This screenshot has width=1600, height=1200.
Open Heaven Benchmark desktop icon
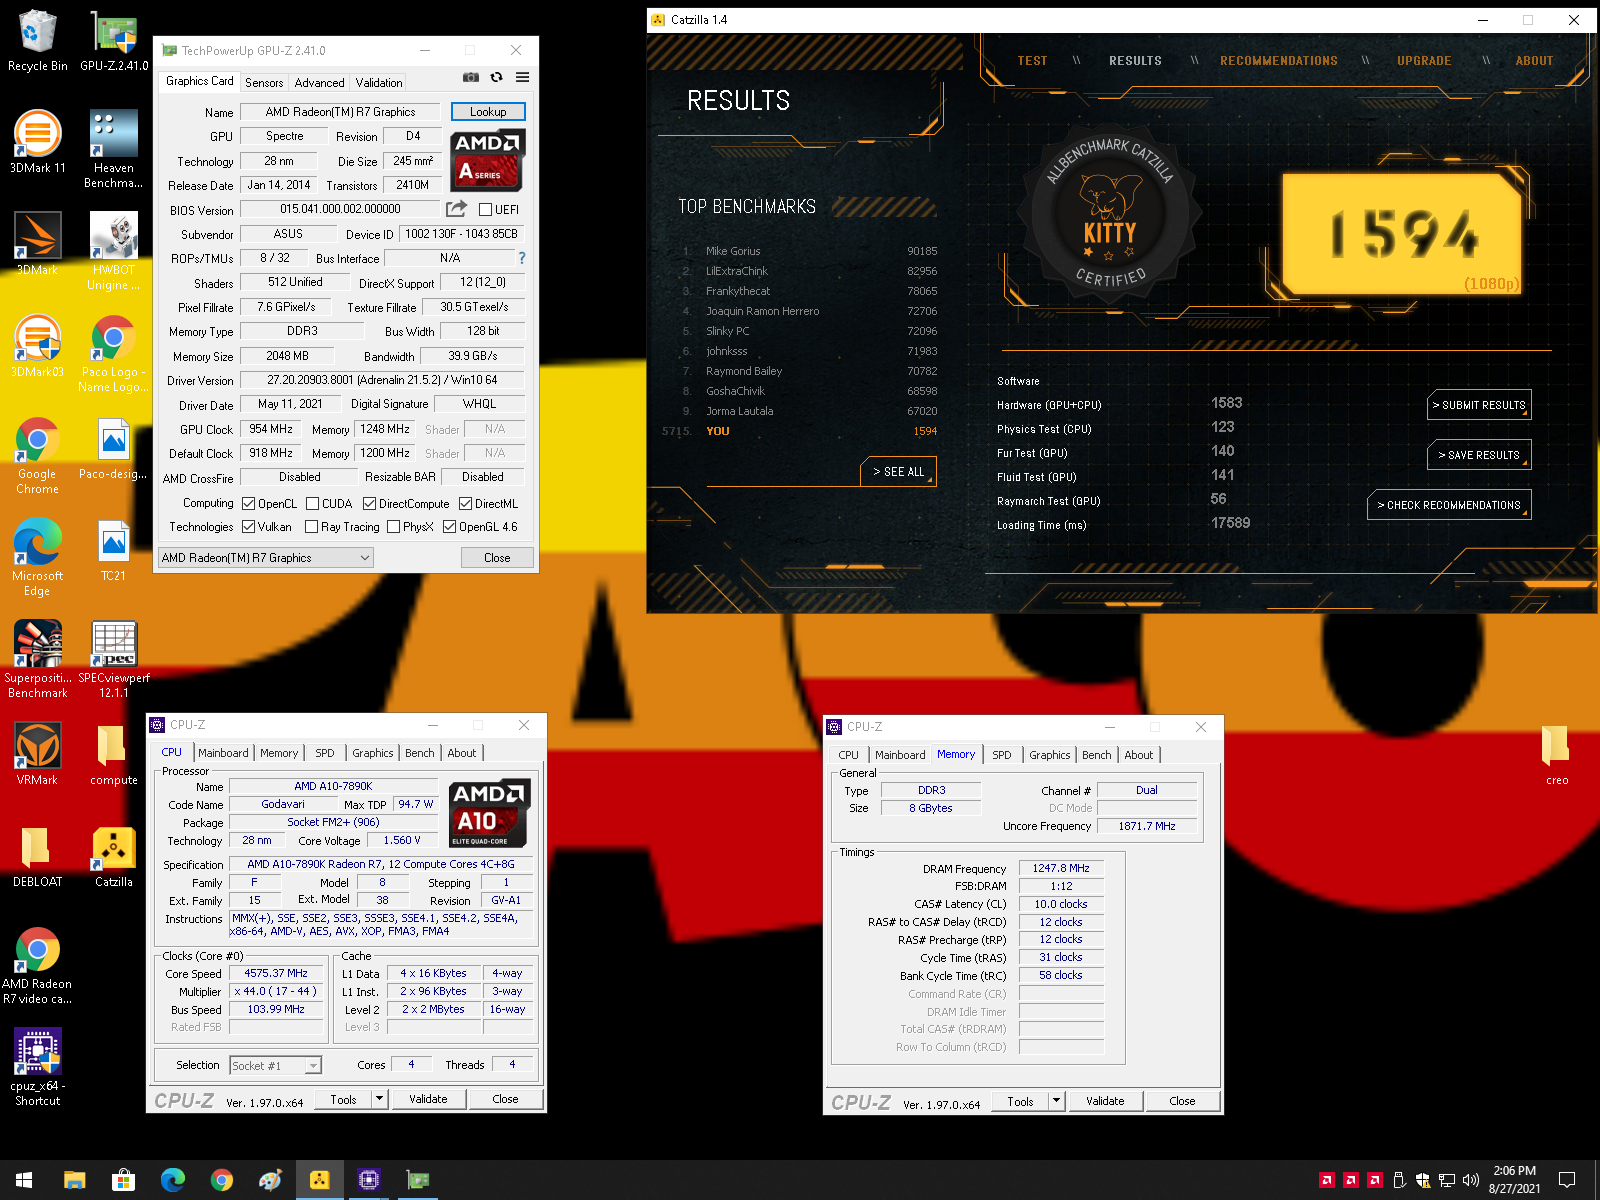click(114, 149)
